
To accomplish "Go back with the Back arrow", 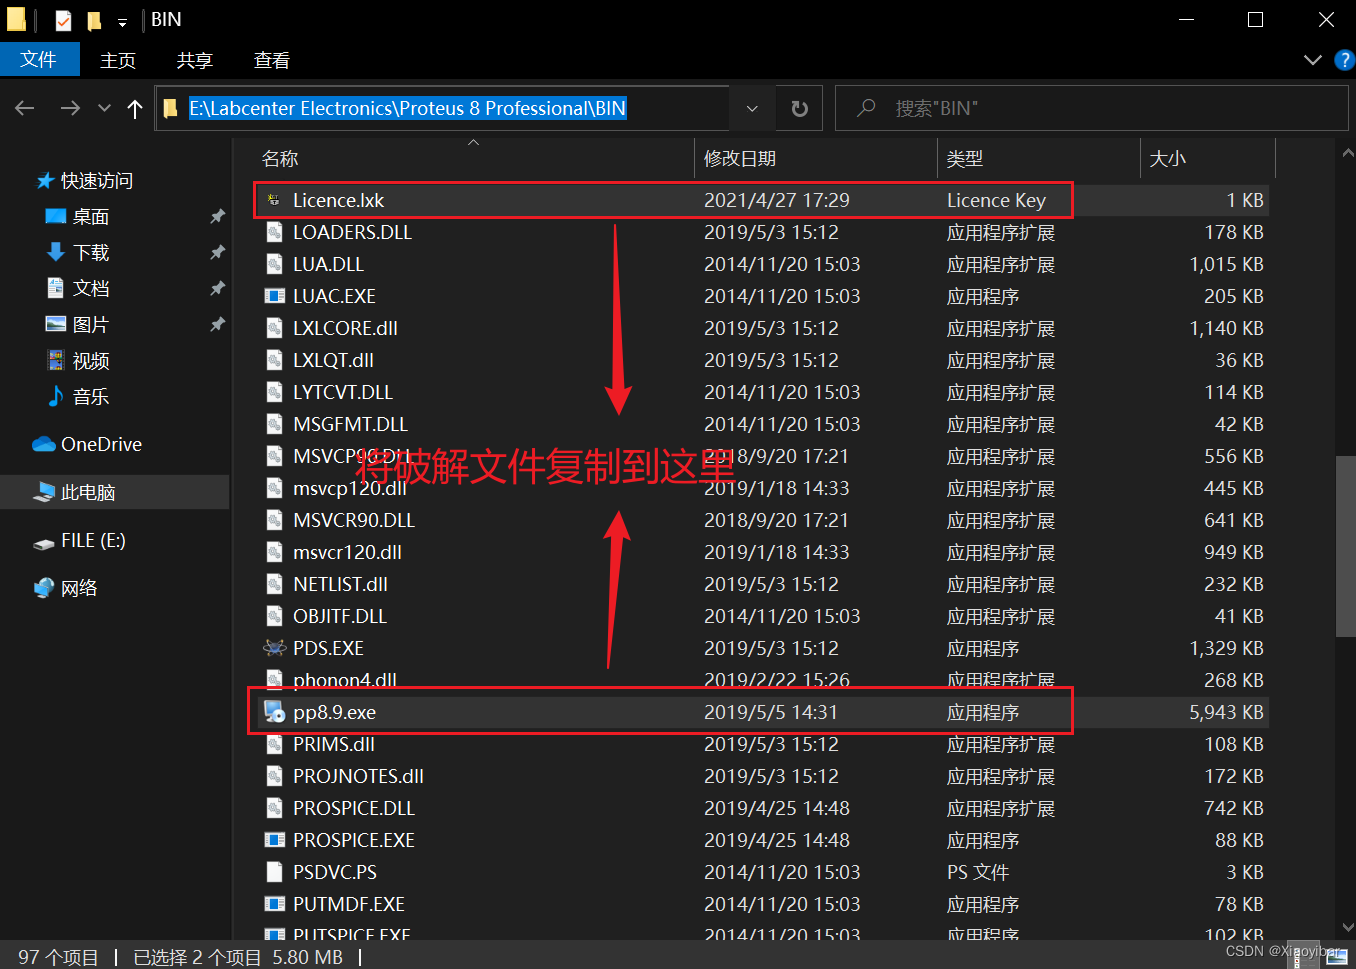I will click(26, 108).
